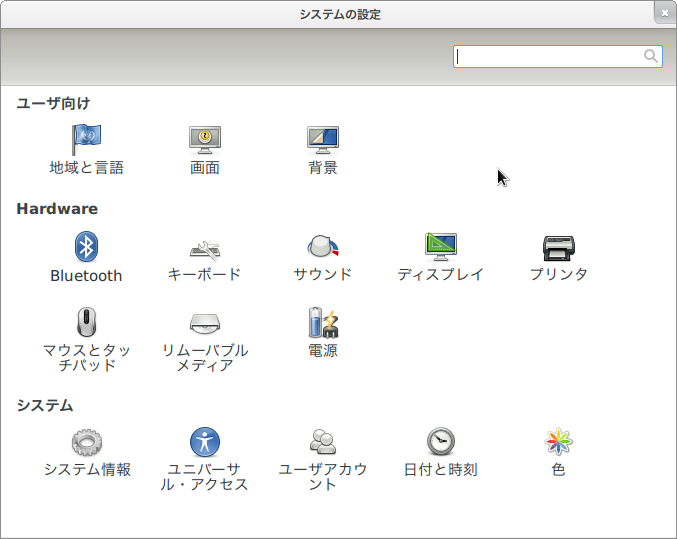Open the マウスとタッチパッド mouse icon
677x539 pixels.
coord(86,322)
